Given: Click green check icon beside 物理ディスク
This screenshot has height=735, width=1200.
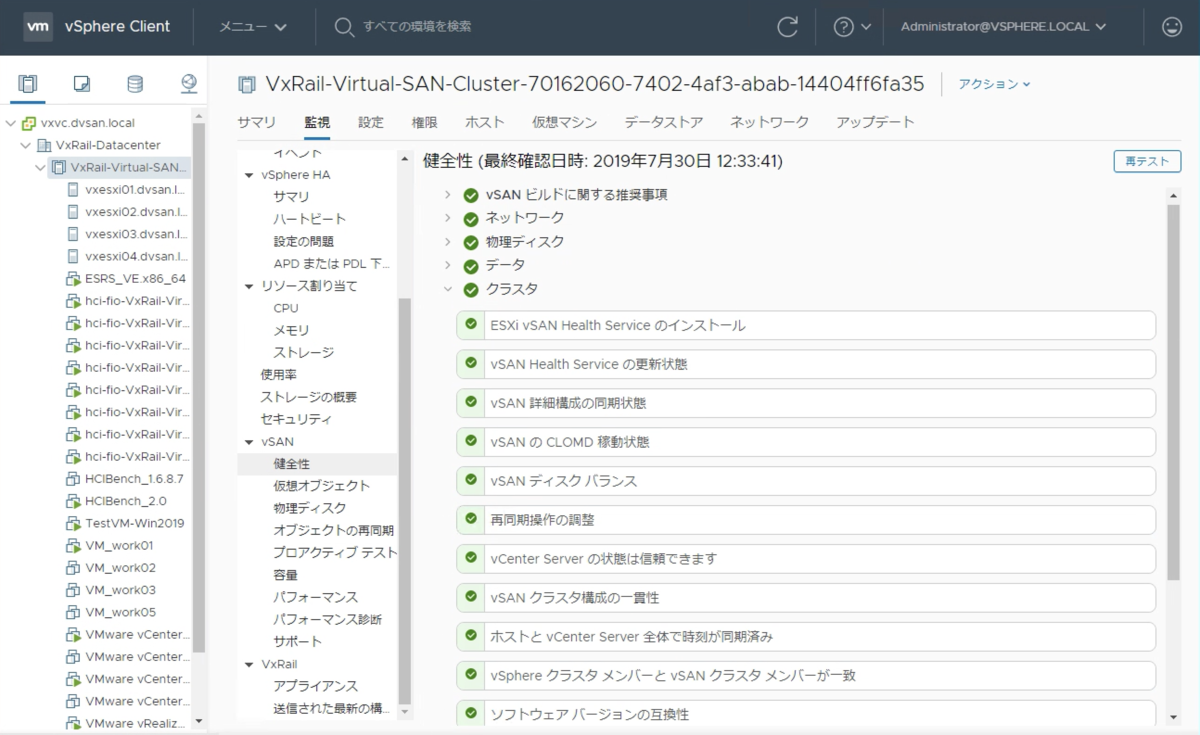Looking at the screenshot, I should click(x=470, y=242).
